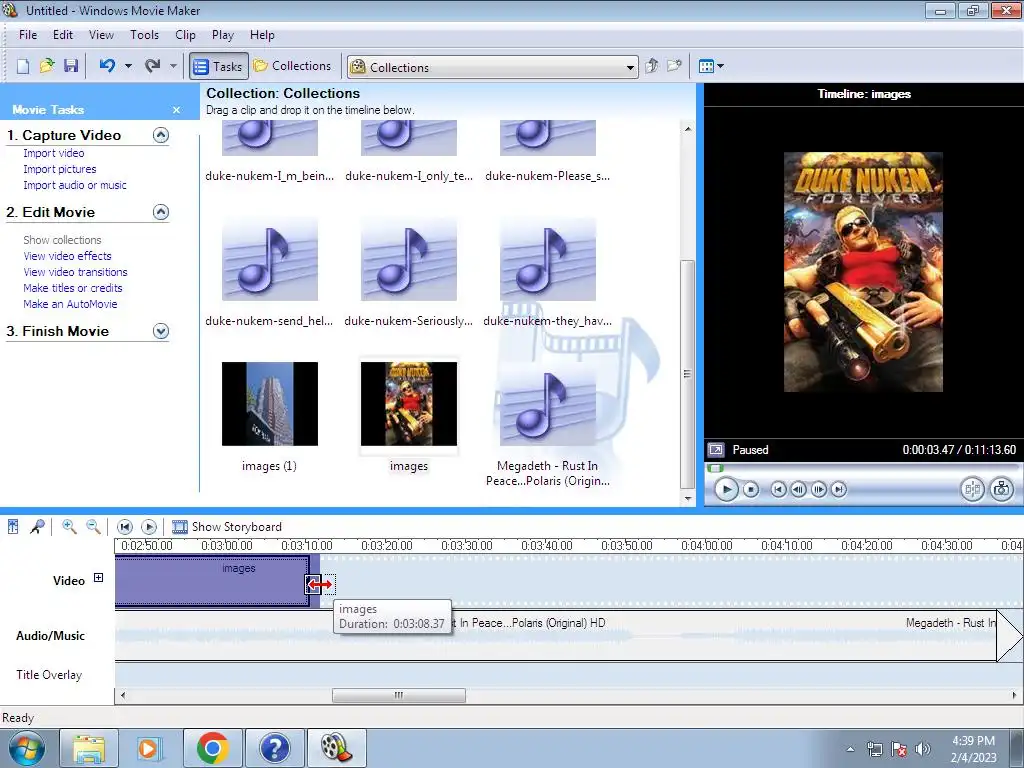Collapse the Capture Video section
The image size is (1024, 768).
161,135
